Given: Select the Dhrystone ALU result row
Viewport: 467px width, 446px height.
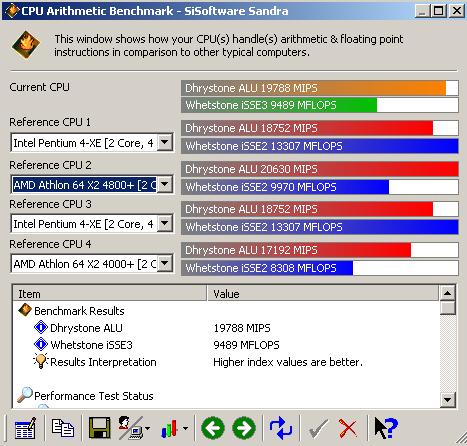Looking at the screenshot, I should pos(227,328).
